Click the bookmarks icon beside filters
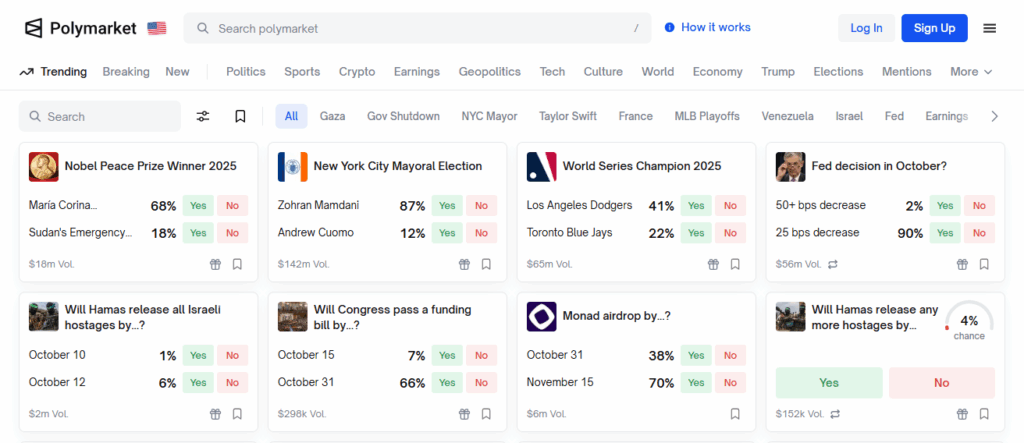1024x443 pixels. [x=240, y=116]
